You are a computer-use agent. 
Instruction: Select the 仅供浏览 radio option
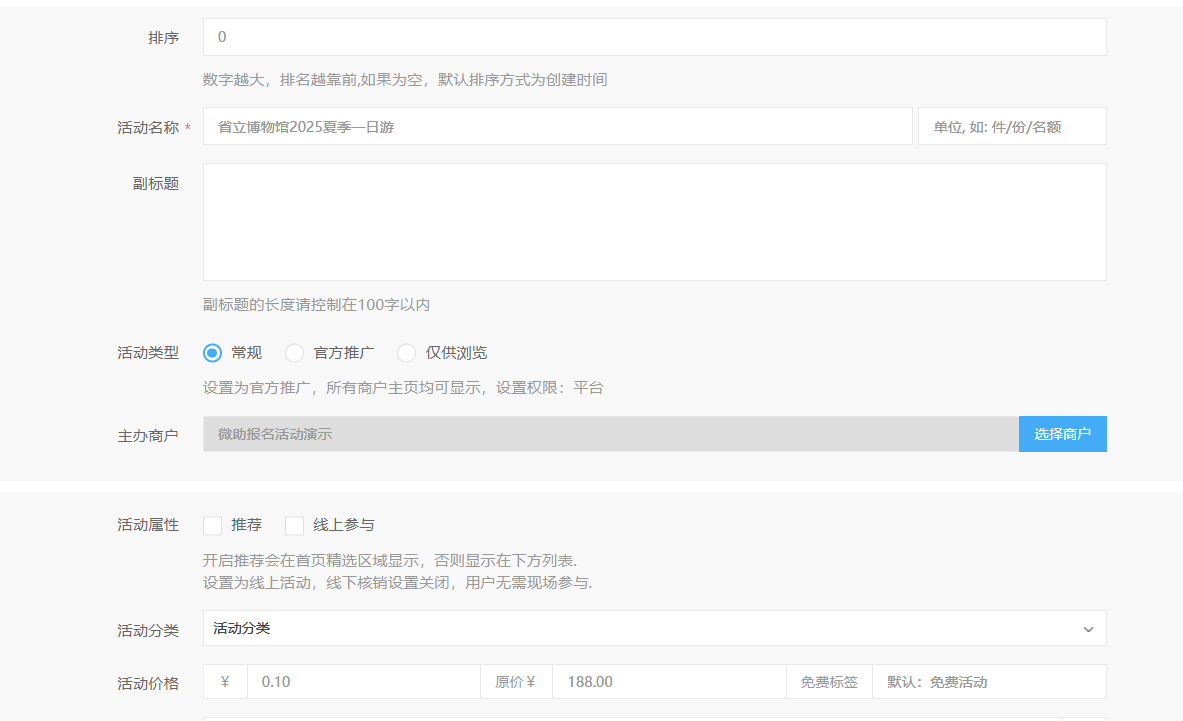click(x=407, y=353)
